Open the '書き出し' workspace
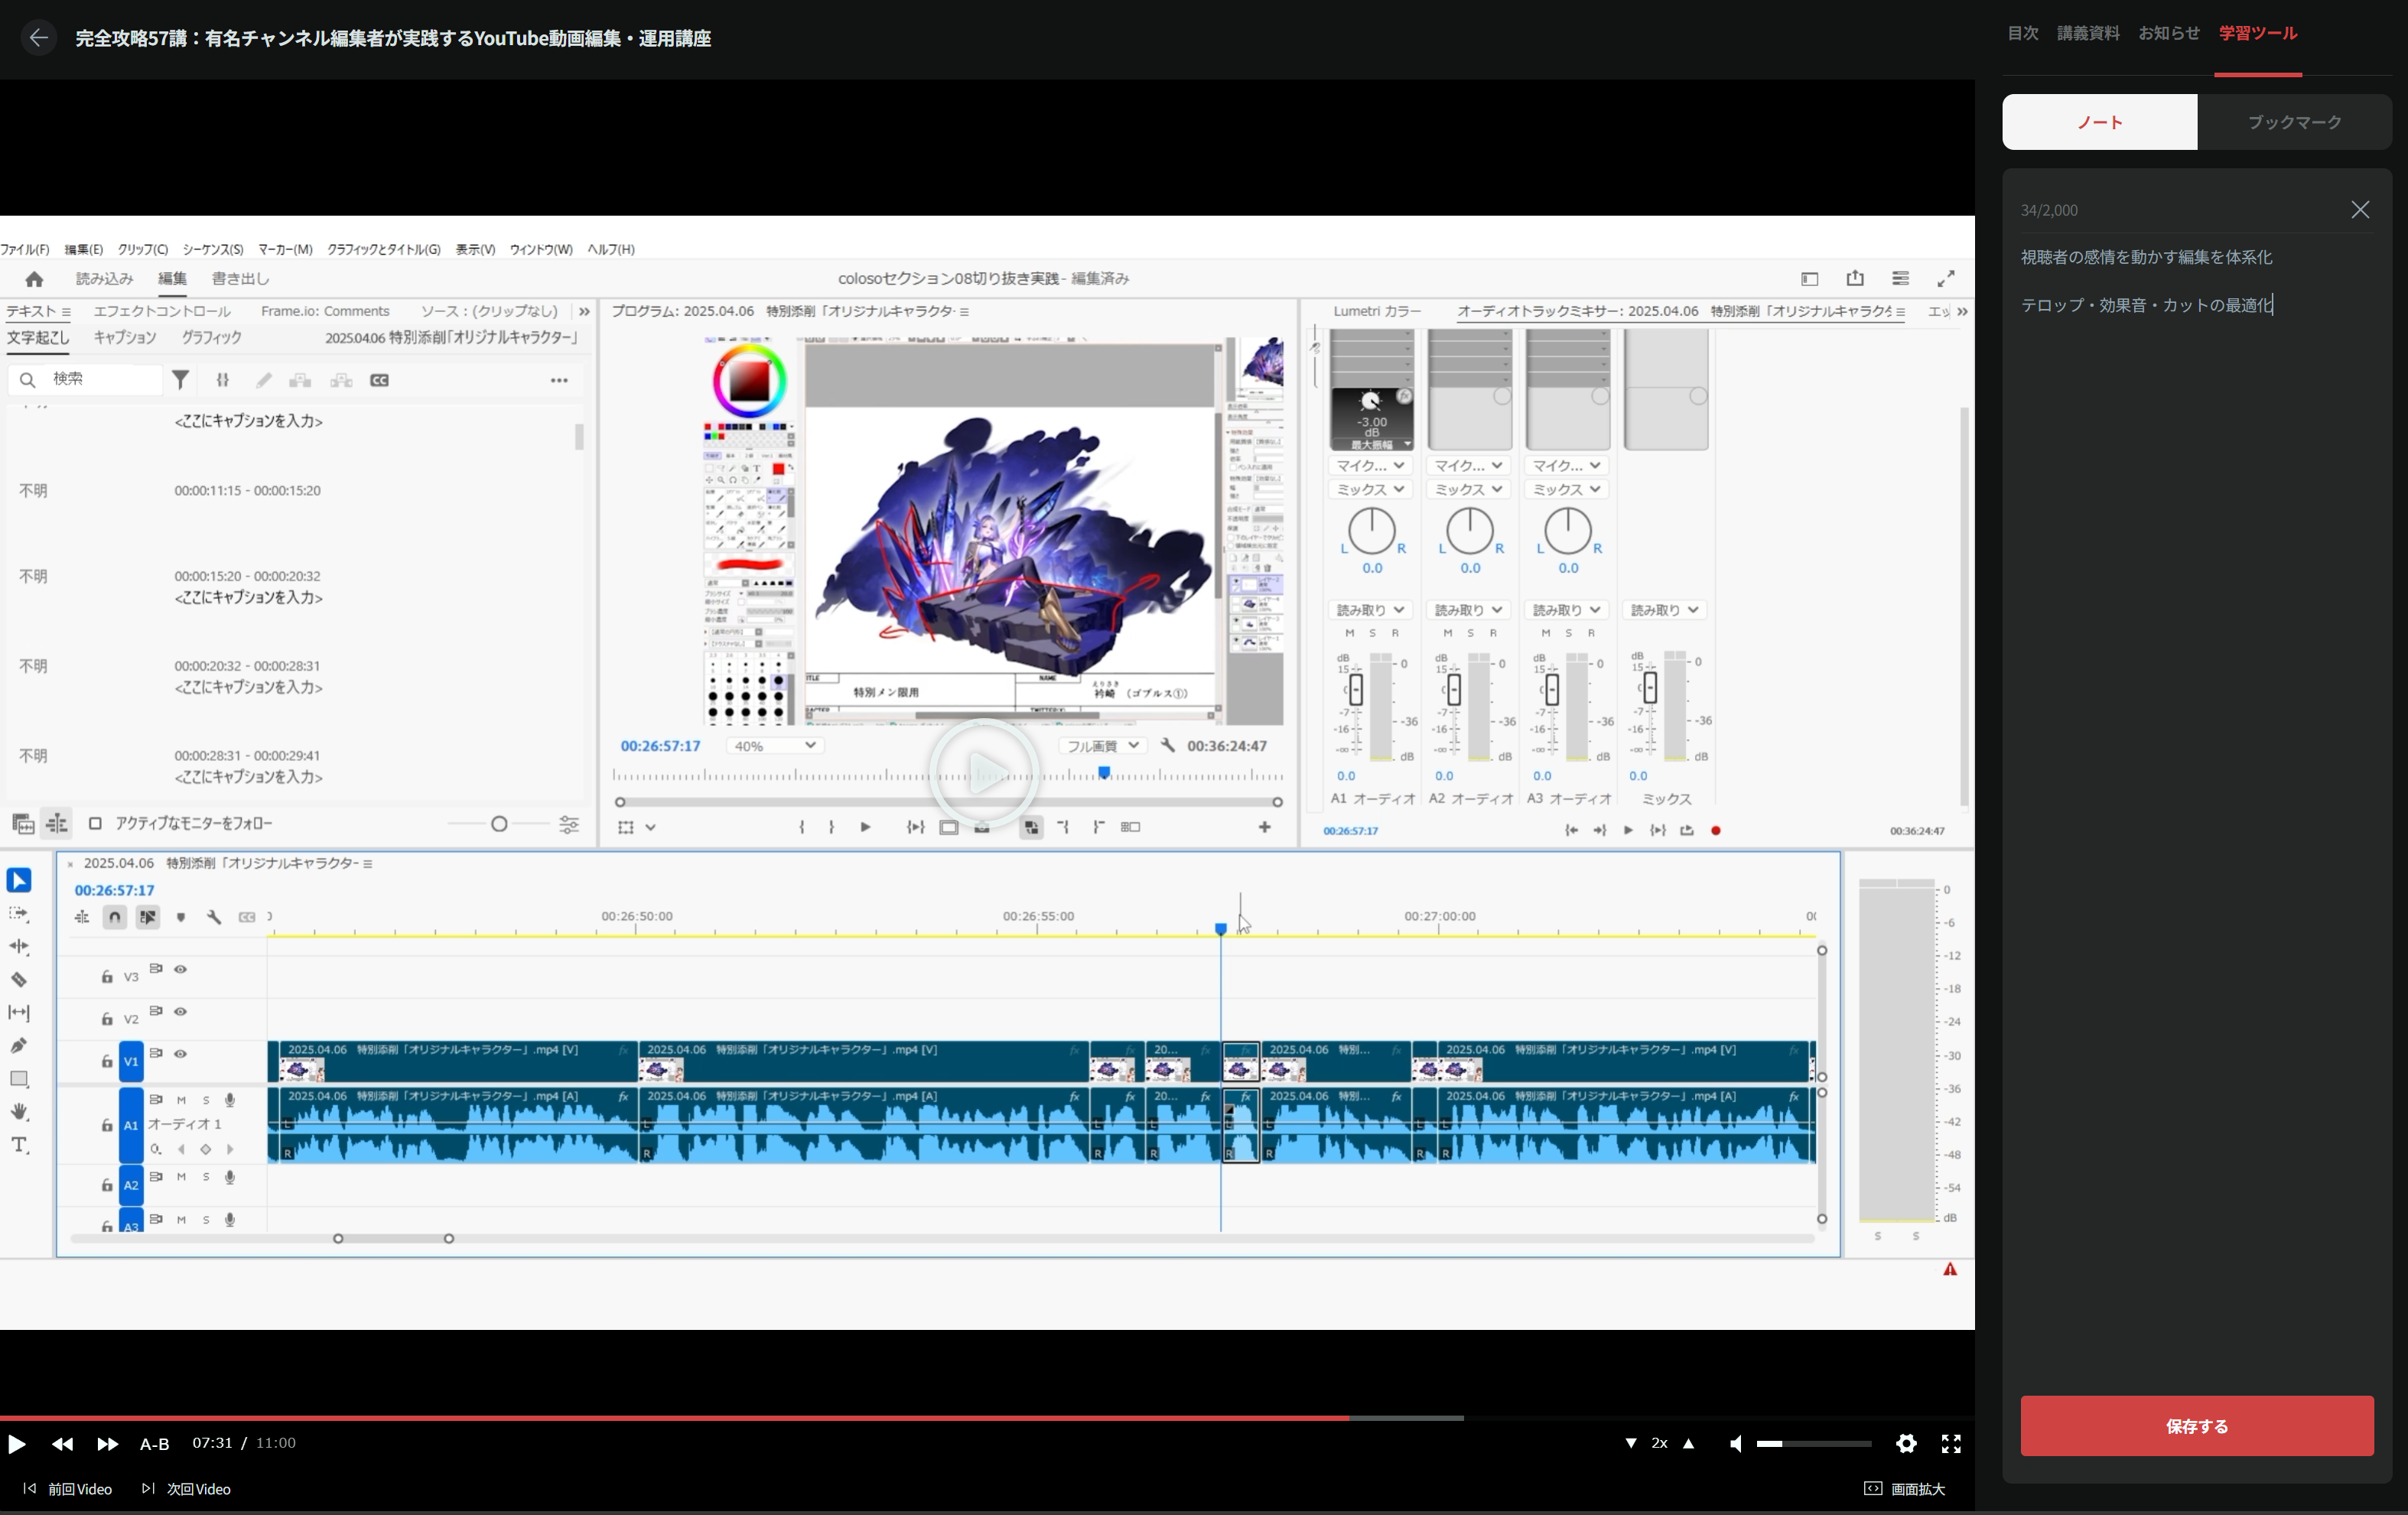 [x=240, y=279]
